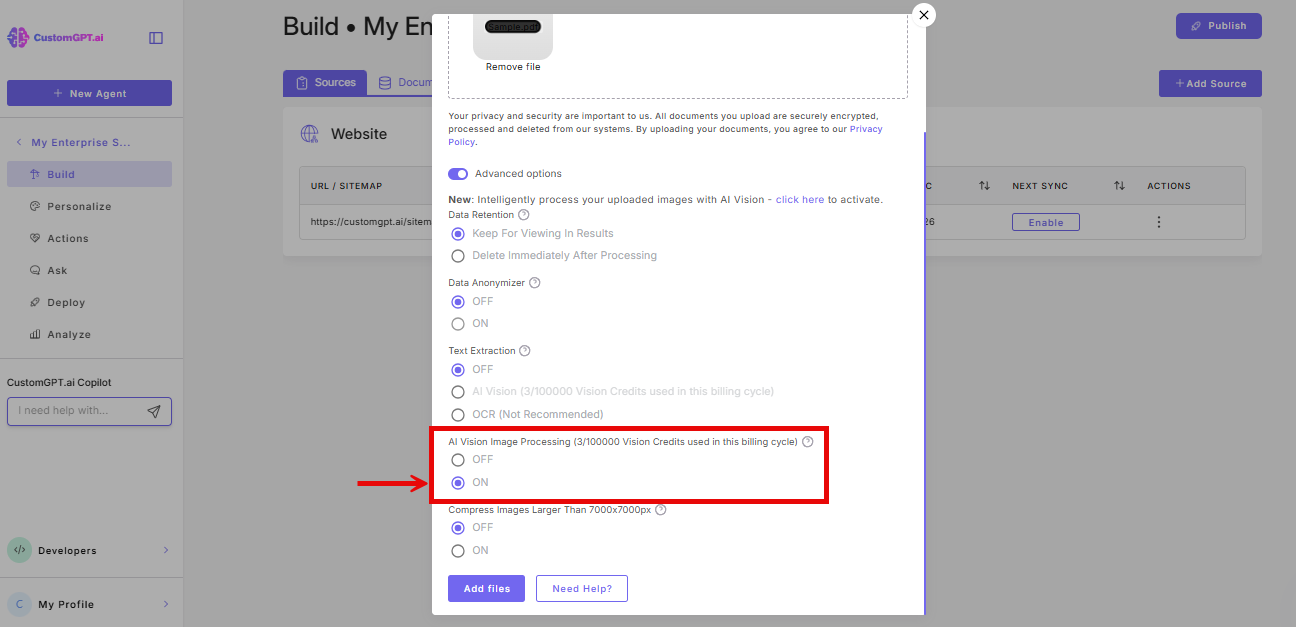
Task: Close the upload dialog with X
Action: tap(924, 15)
